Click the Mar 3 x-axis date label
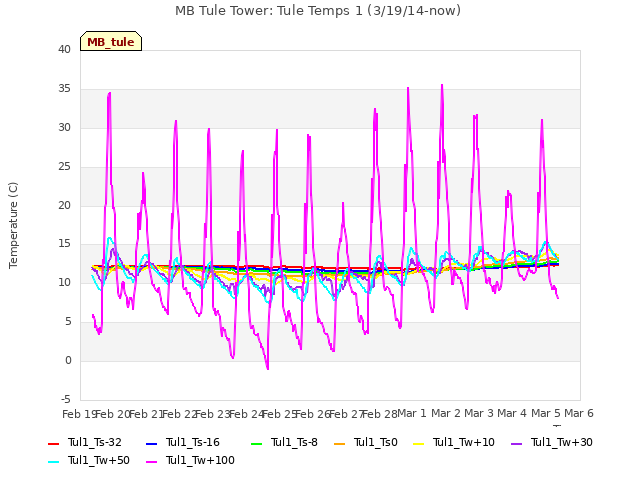 coord(479,413)
